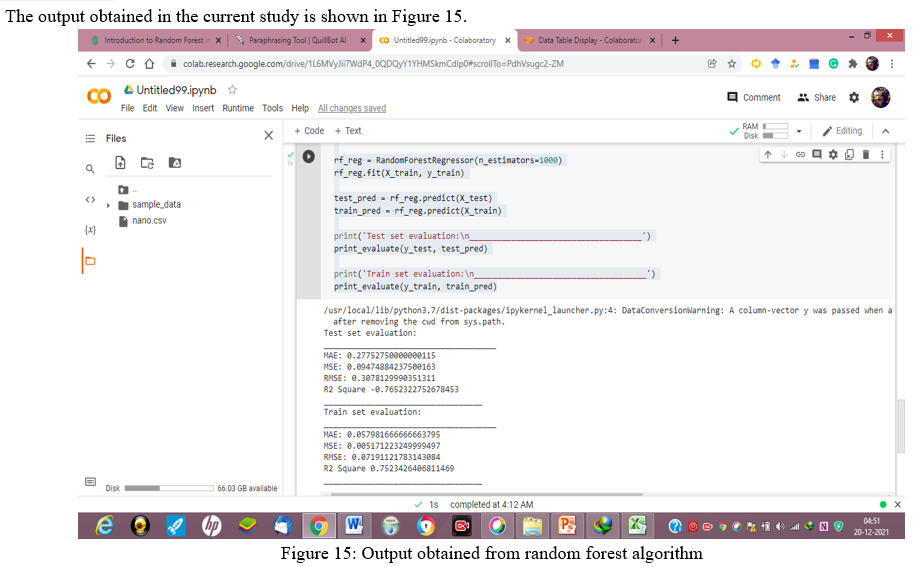Open the Edit menu
Viewport: 921px width, 567px height.
[150, 108]
